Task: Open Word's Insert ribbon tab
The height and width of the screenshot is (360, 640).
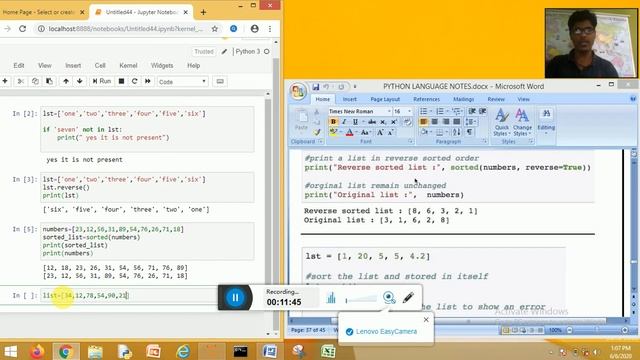Action: click(349, 99)
